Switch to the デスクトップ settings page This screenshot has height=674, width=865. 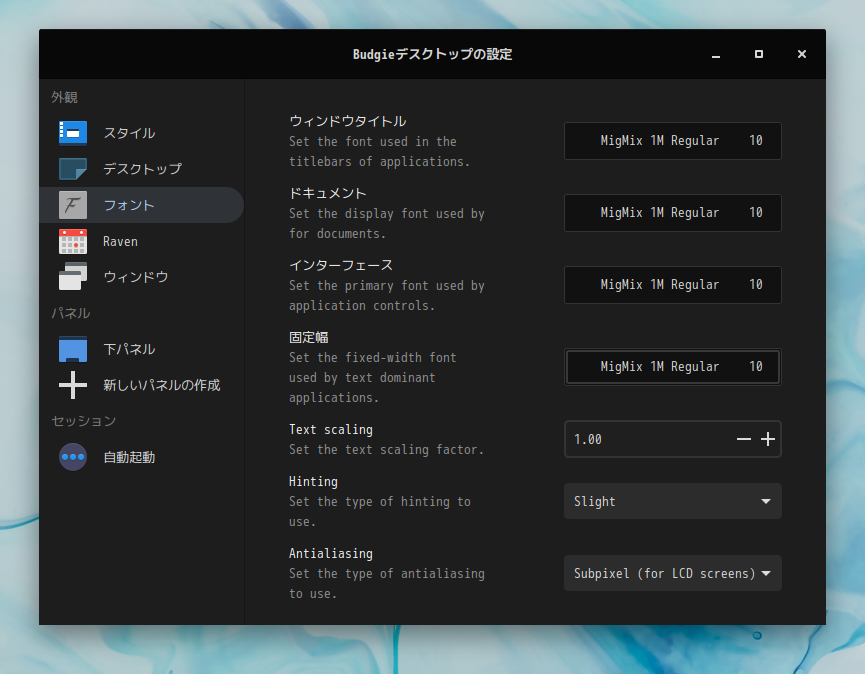click(x=142, y=169)
